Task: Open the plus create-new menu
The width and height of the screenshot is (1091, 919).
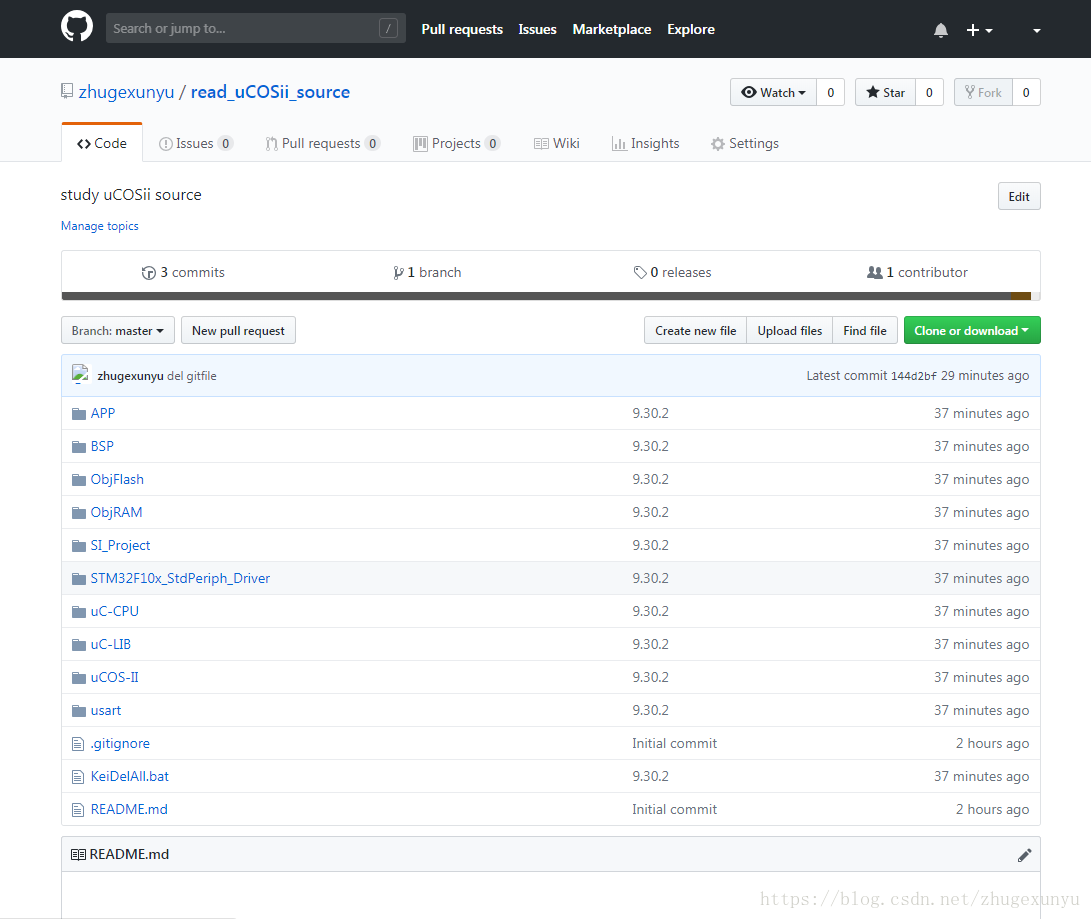Action: click(980, 30)
